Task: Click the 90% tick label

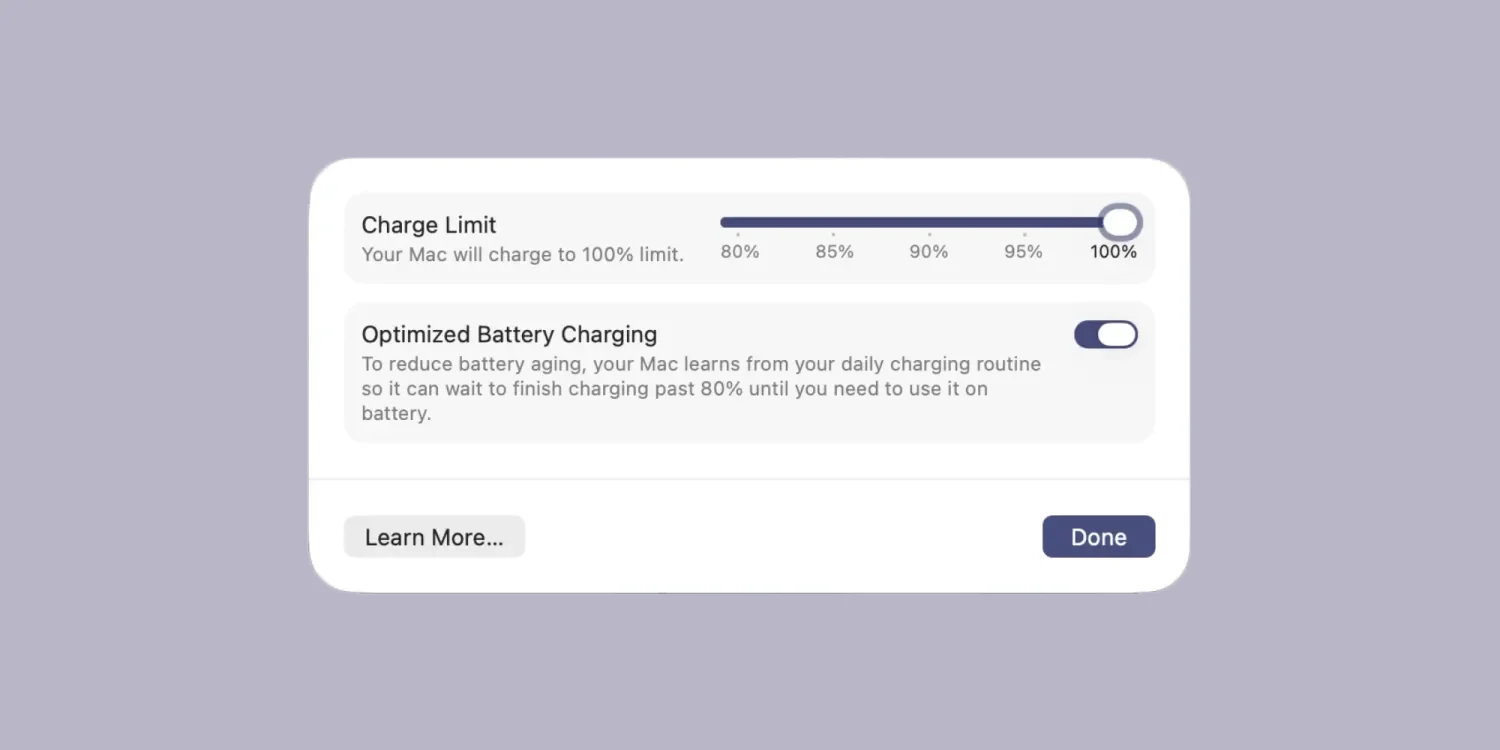Action: point(928,252)
